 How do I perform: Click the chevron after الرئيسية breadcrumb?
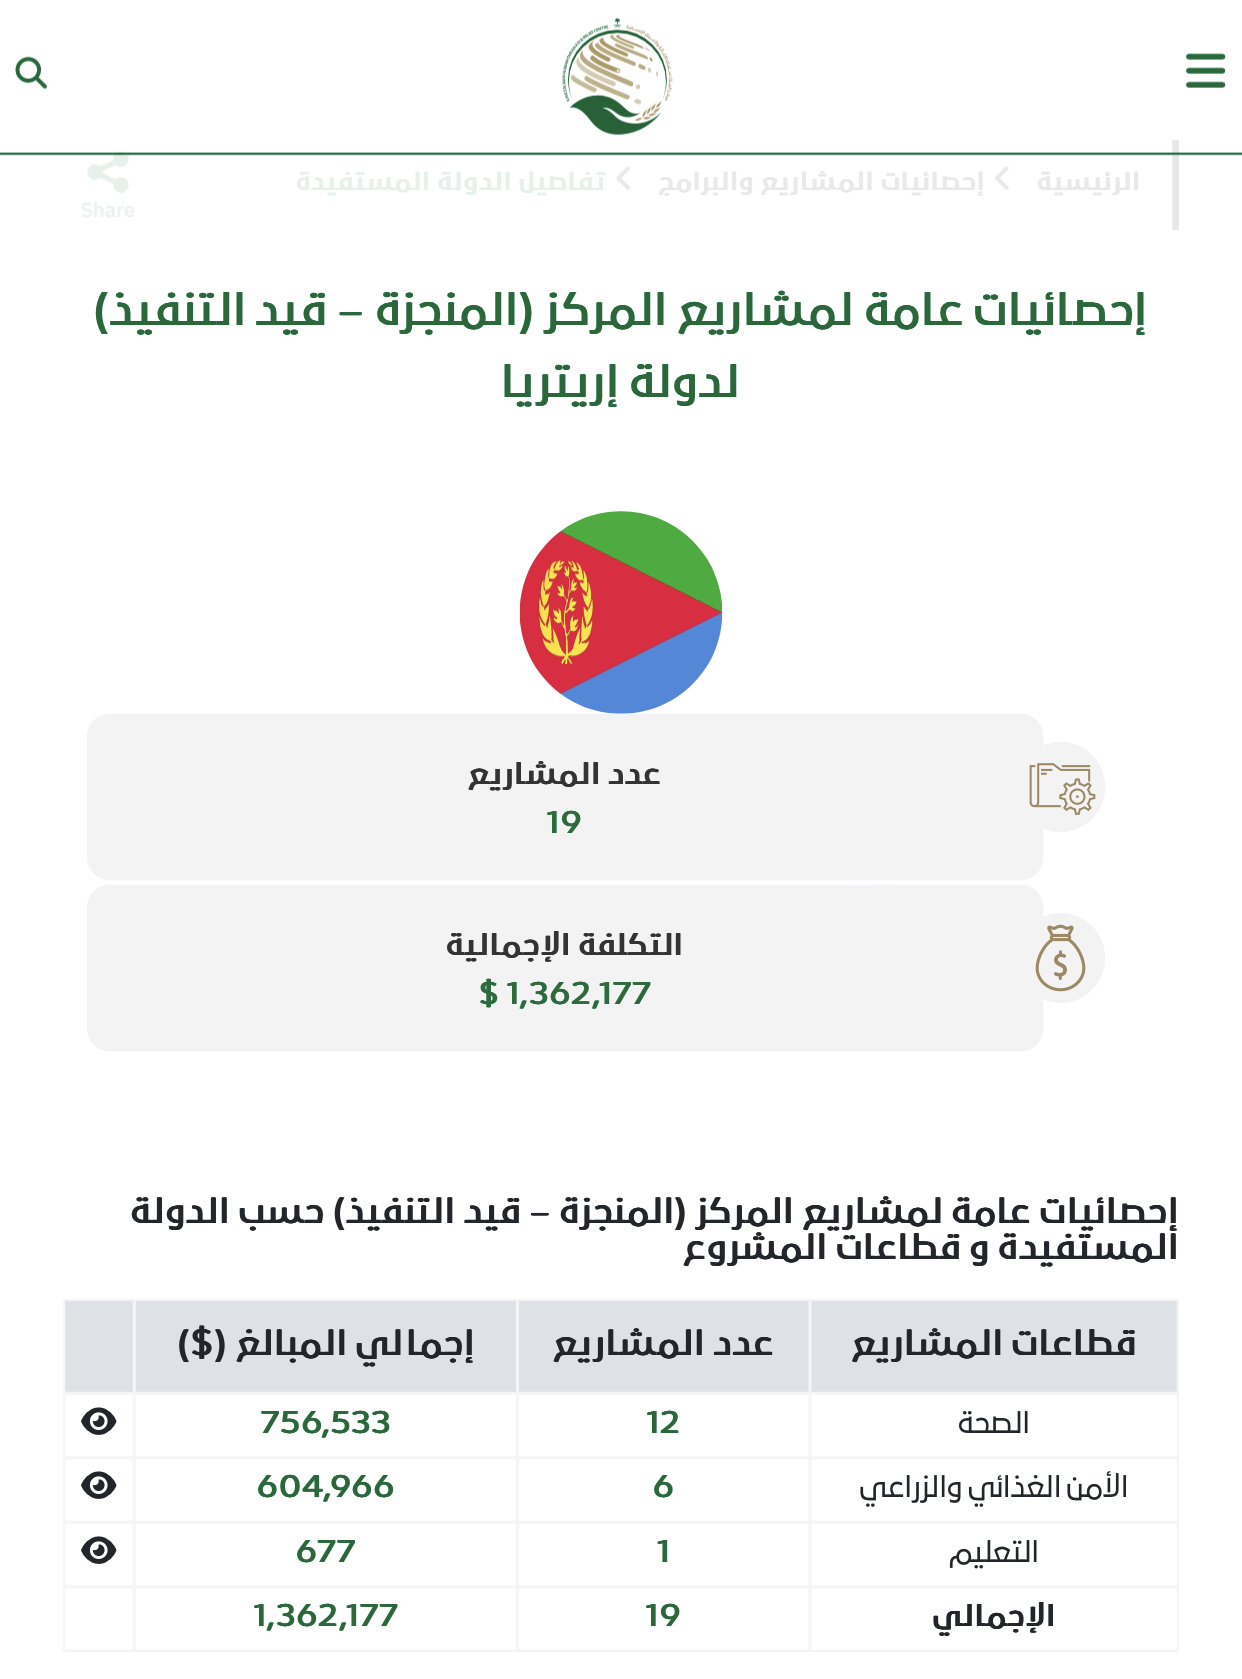[1003, 181]
